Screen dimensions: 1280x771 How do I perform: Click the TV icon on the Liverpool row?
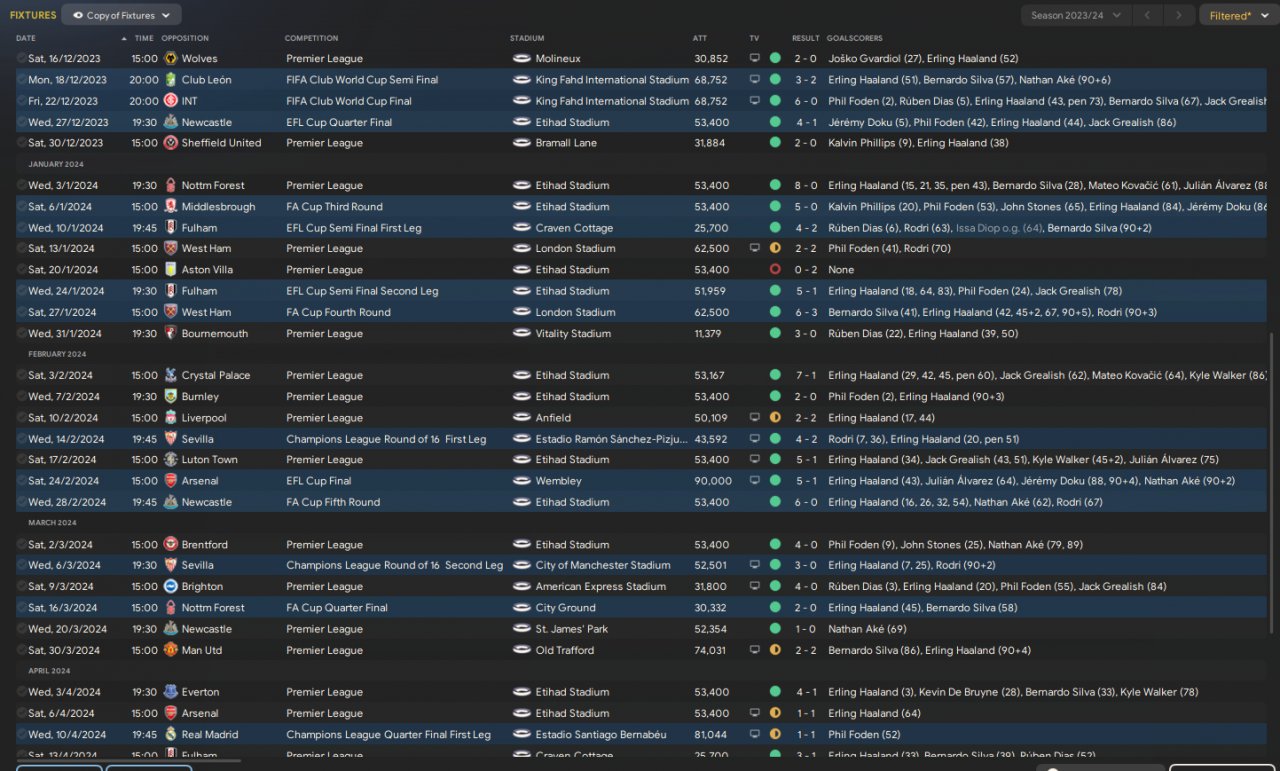tap(755, 418)
